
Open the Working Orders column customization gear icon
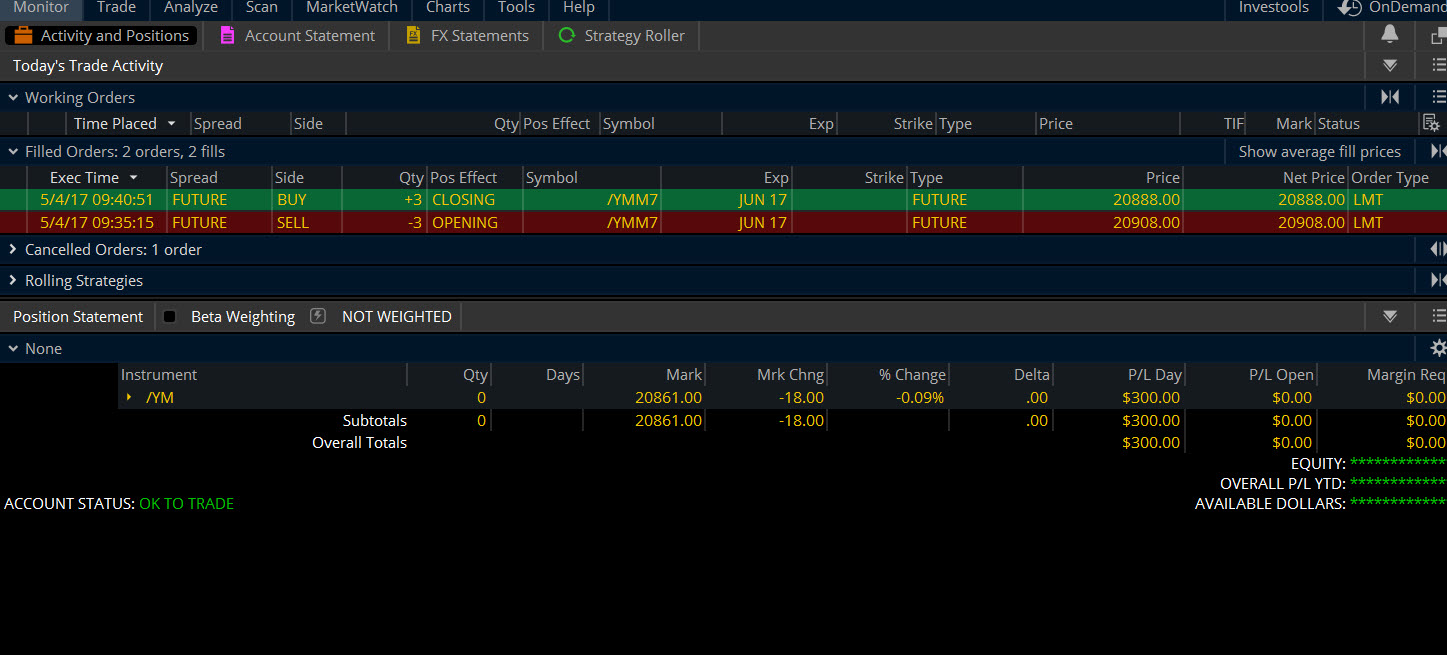pos(1431,123)
